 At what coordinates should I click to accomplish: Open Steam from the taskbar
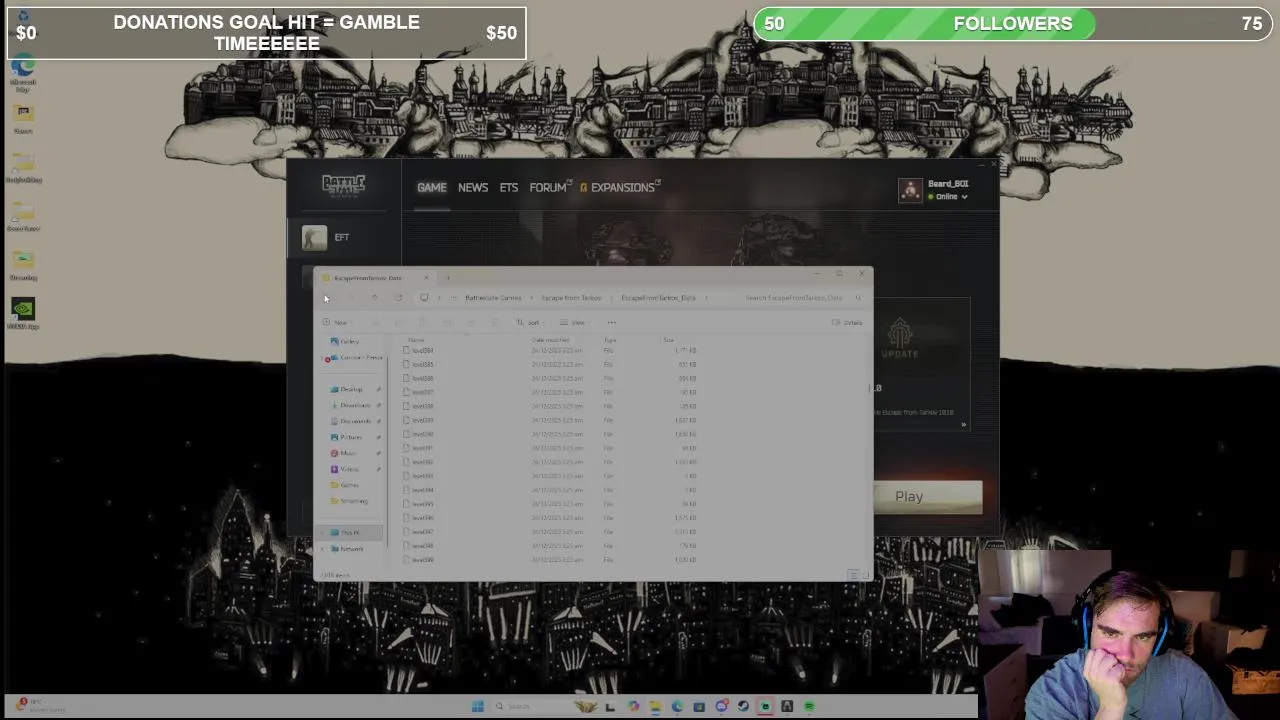point(743,706)
